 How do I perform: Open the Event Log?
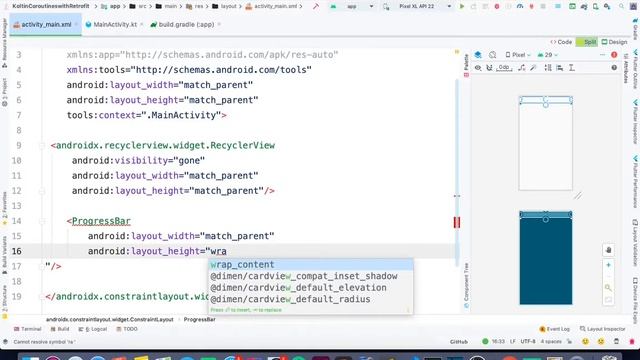[554, 329]
